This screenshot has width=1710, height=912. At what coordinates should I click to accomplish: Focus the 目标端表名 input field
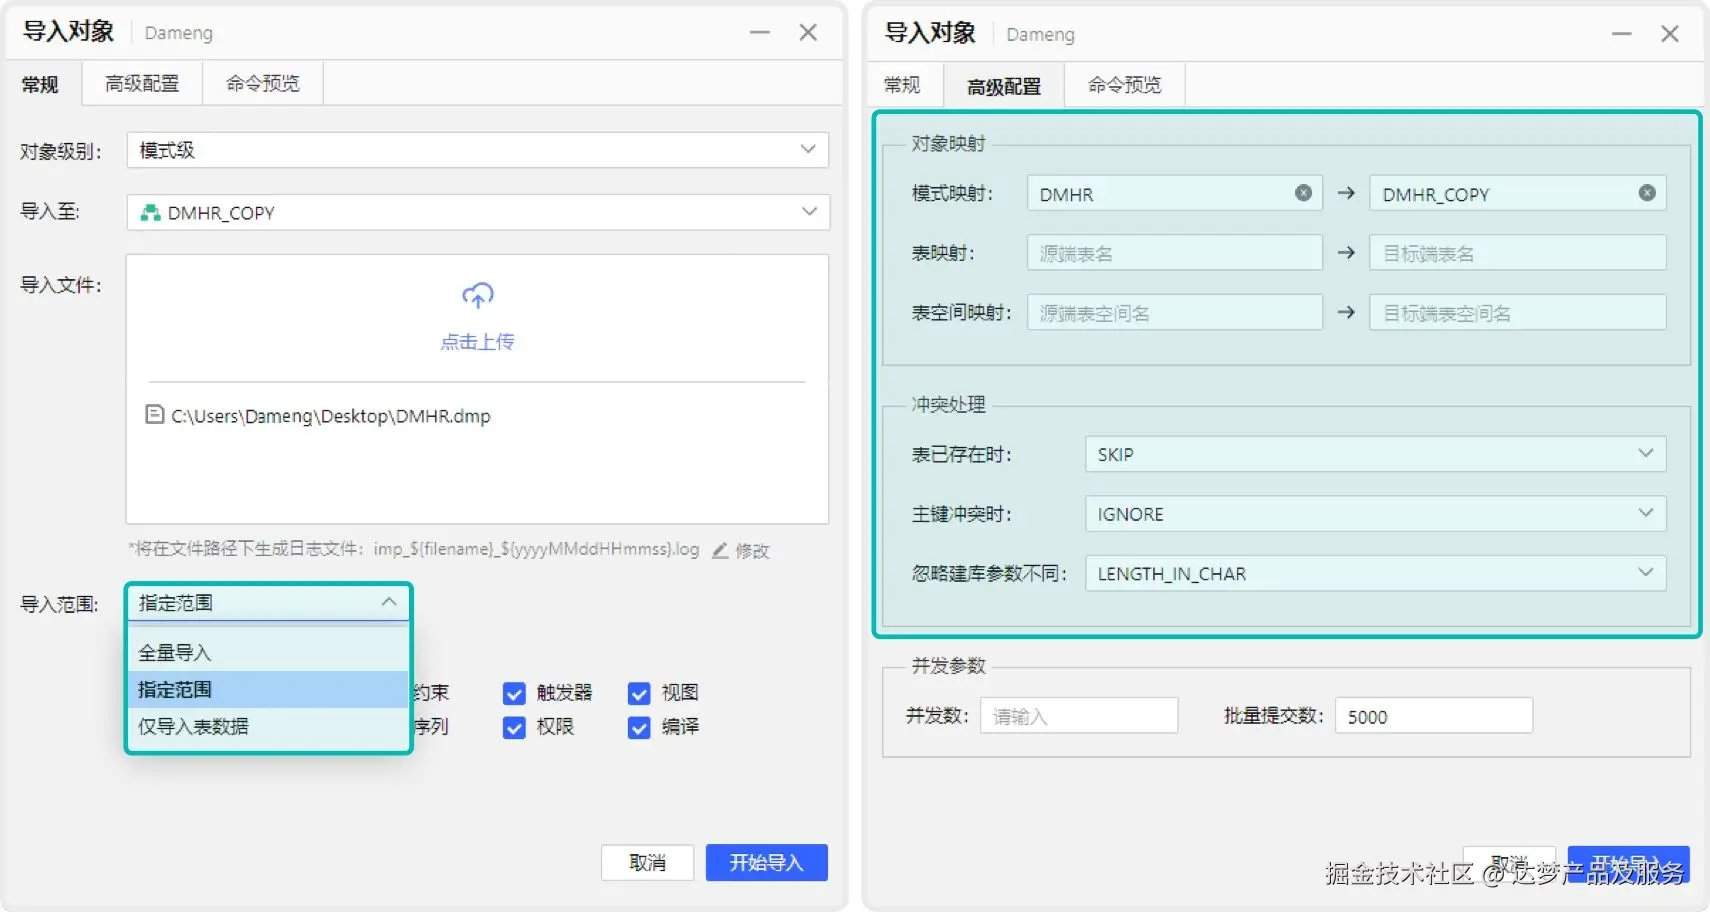click(x=1518, y=253)
